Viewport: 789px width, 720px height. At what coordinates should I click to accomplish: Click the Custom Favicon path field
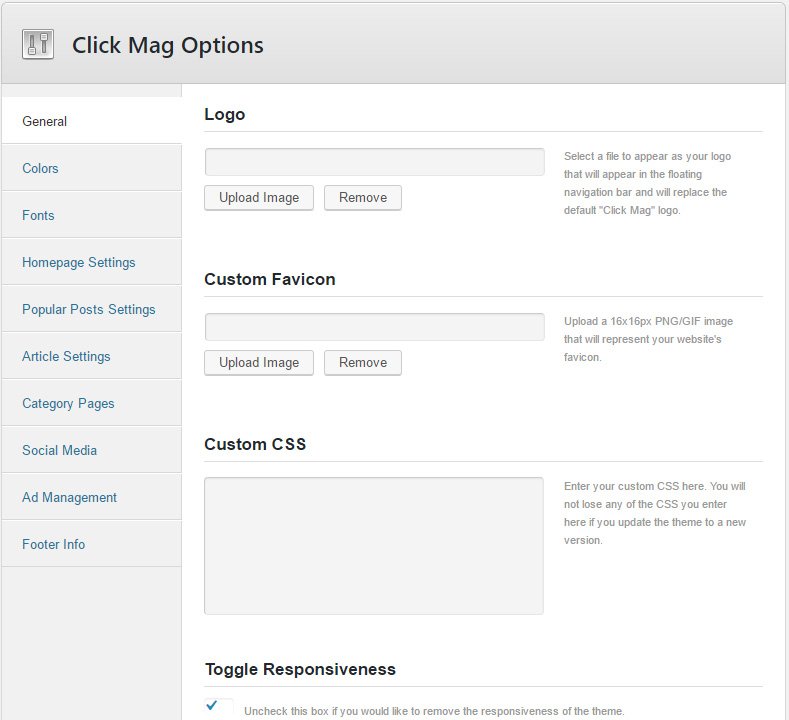pos(374,327)
